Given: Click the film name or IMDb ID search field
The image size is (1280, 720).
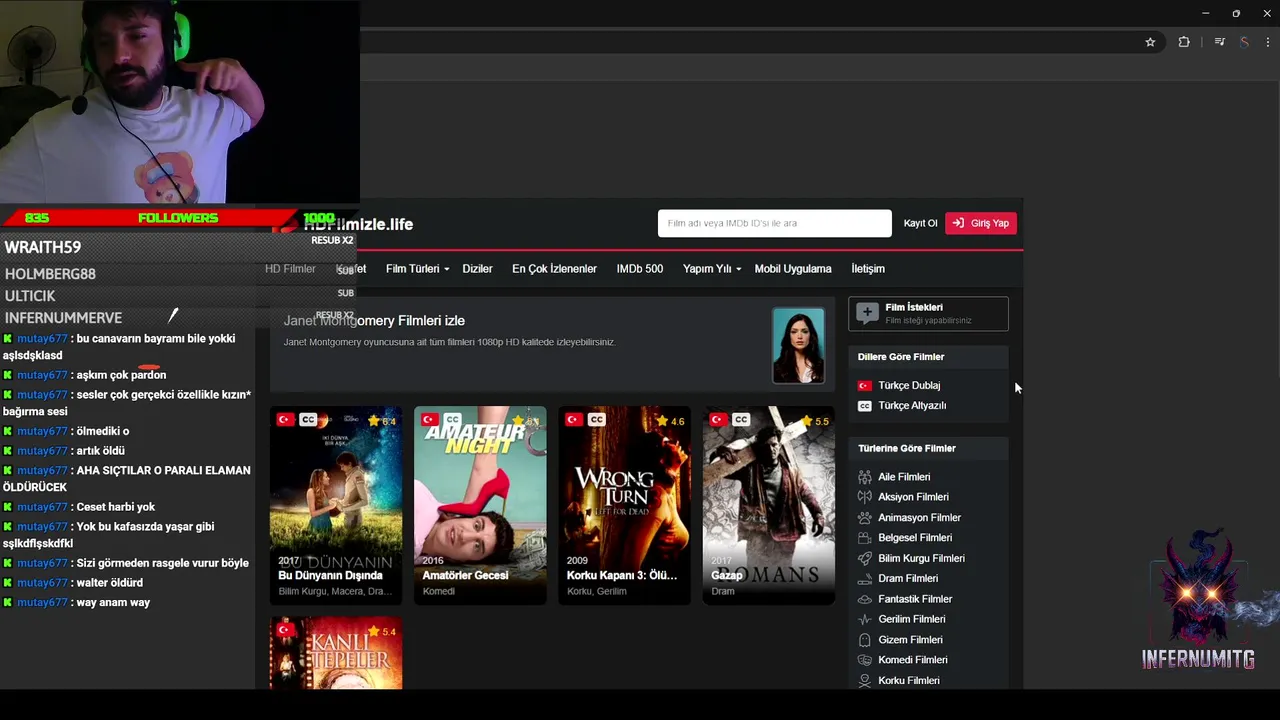Looking at the screenshot, I should click(x=774, y=223).
